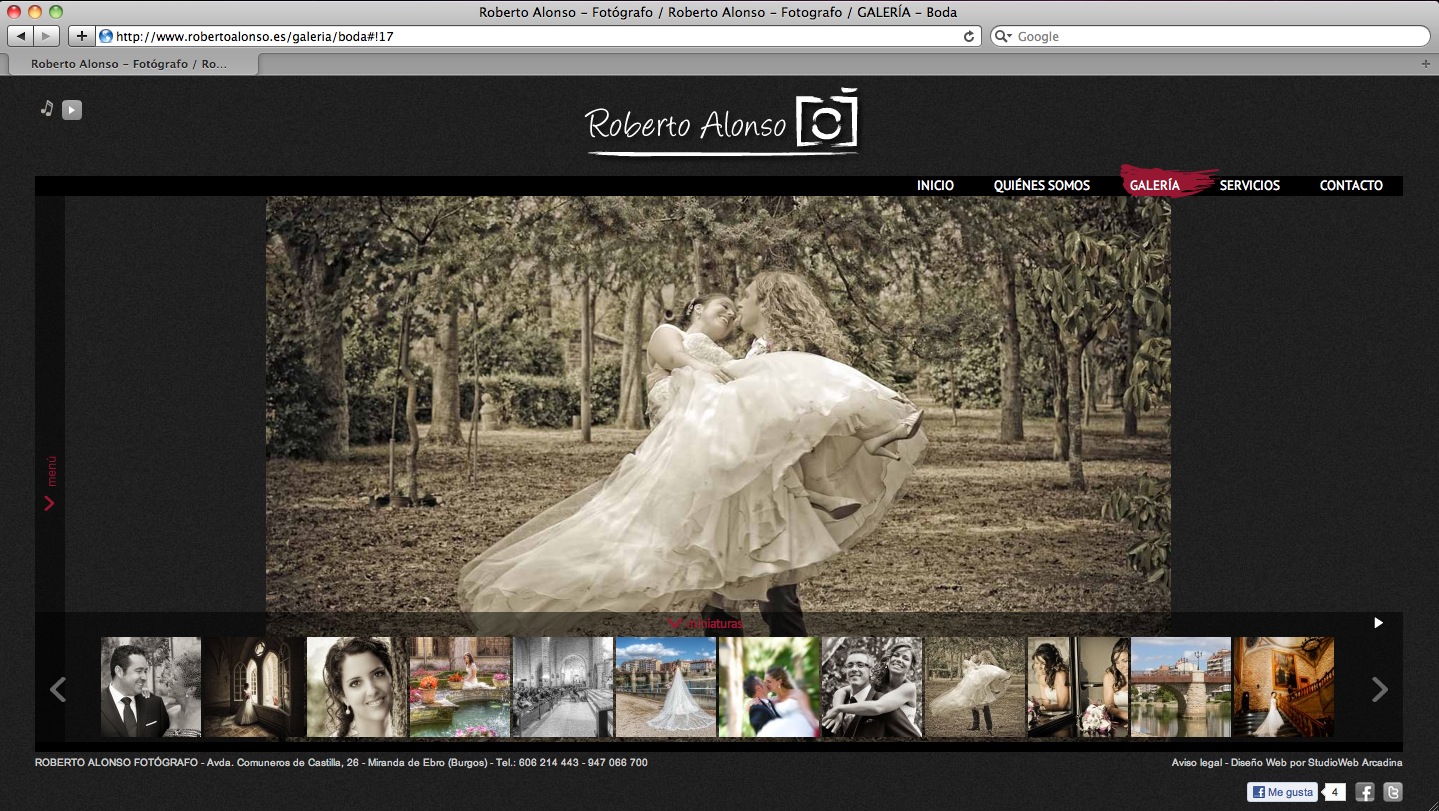Open the SERVICIOS menu item
The image size is (1439, 811).
1249,185
